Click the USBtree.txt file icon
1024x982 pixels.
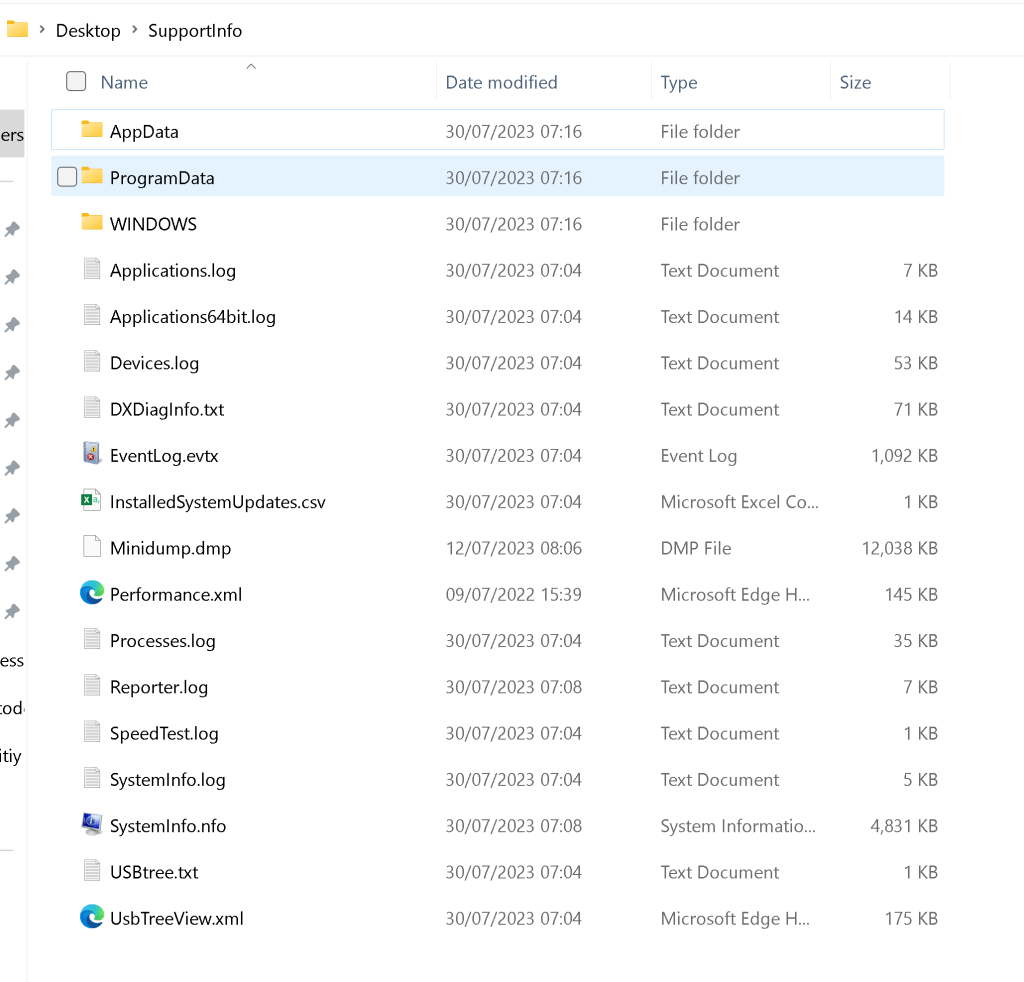[92, 871]
